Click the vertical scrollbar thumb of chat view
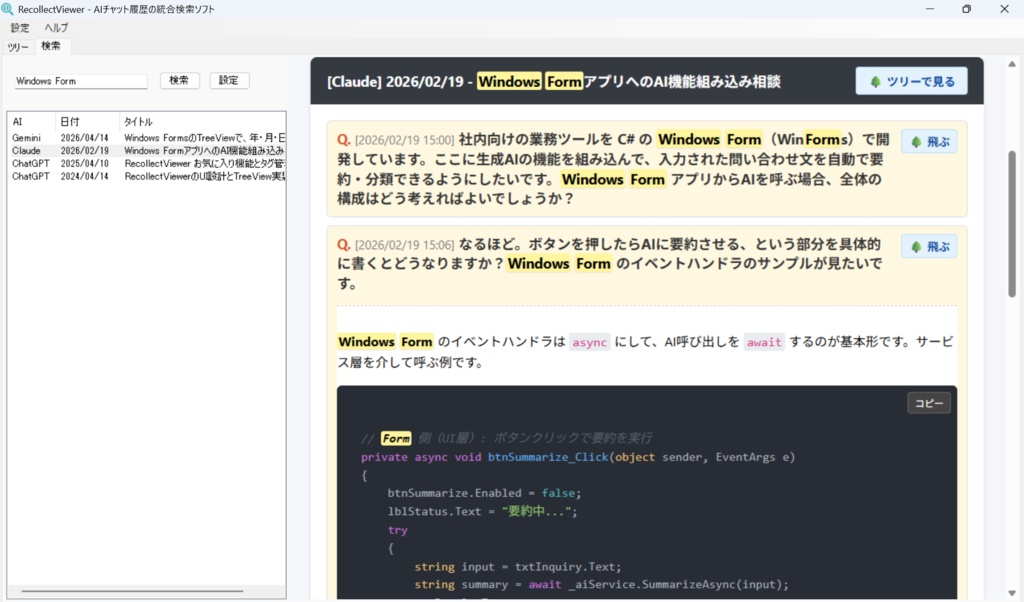This screenshot has height=602, width=1024. [1012, 224]
